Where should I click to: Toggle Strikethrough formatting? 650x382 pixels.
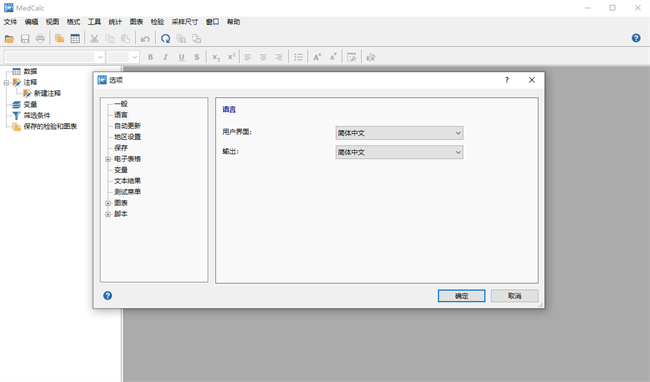coord(196,57)
